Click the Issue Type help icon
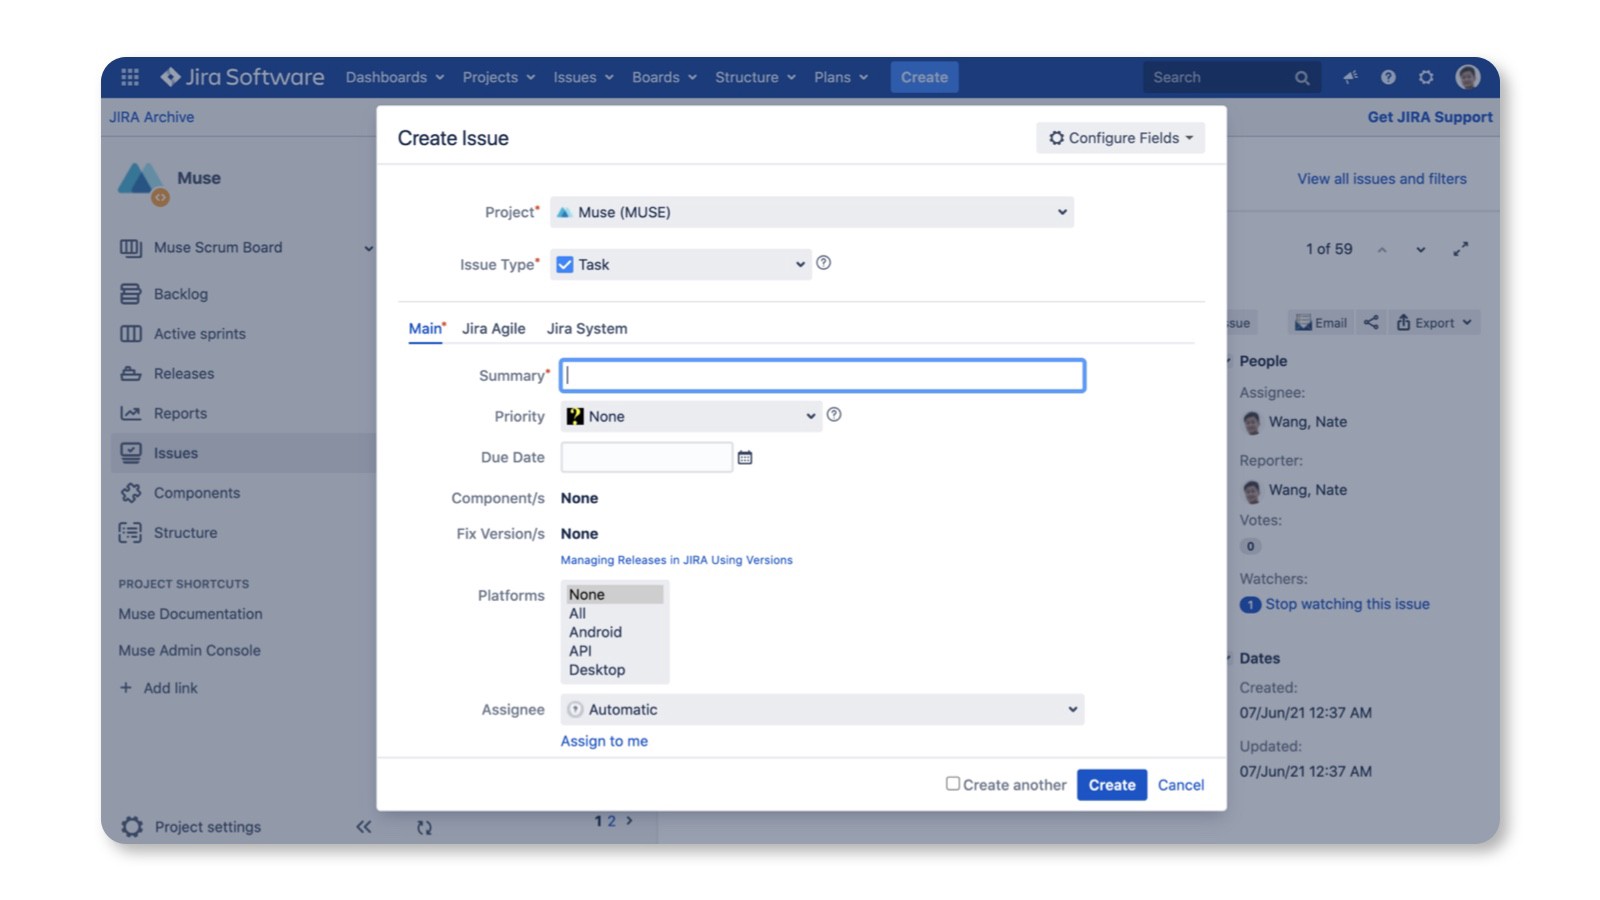The height and width of the screenshot is (900, 1600). click(x=823, y=263)
